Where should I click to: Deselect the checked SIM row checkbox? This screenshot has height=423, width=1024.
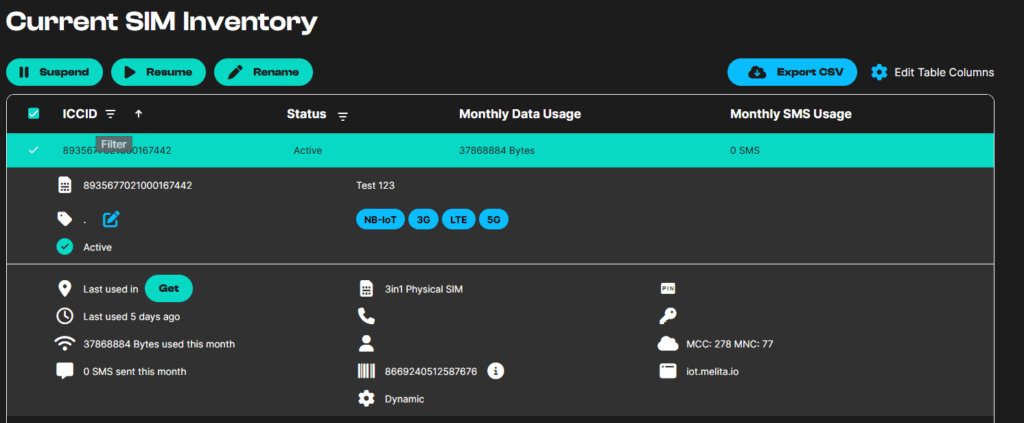click(x=34, y=150)
